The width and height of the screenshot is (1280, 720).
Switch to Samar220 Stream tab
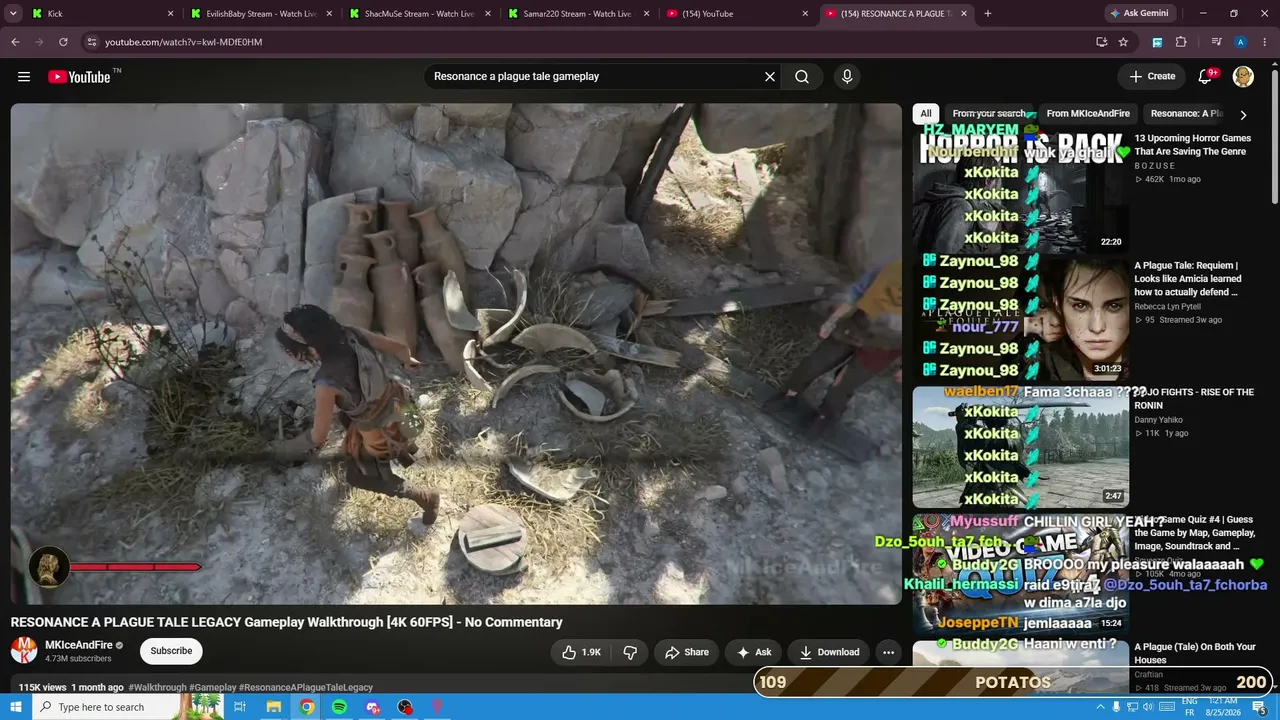pyautogui.click(x=576, y=14)
